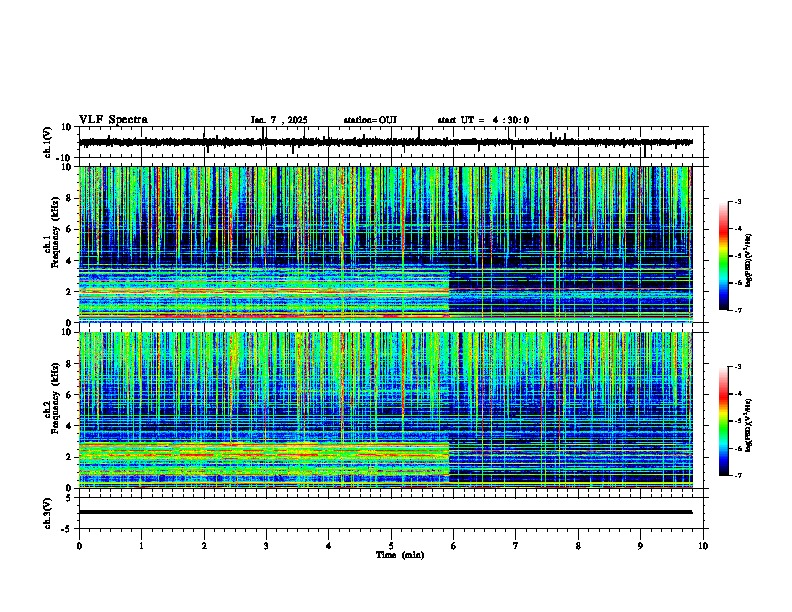The width and height of the screenshot is (792, 612).
Task: Click the "2" kHz tick on ch.2 frequency axis
Action: 70,457
